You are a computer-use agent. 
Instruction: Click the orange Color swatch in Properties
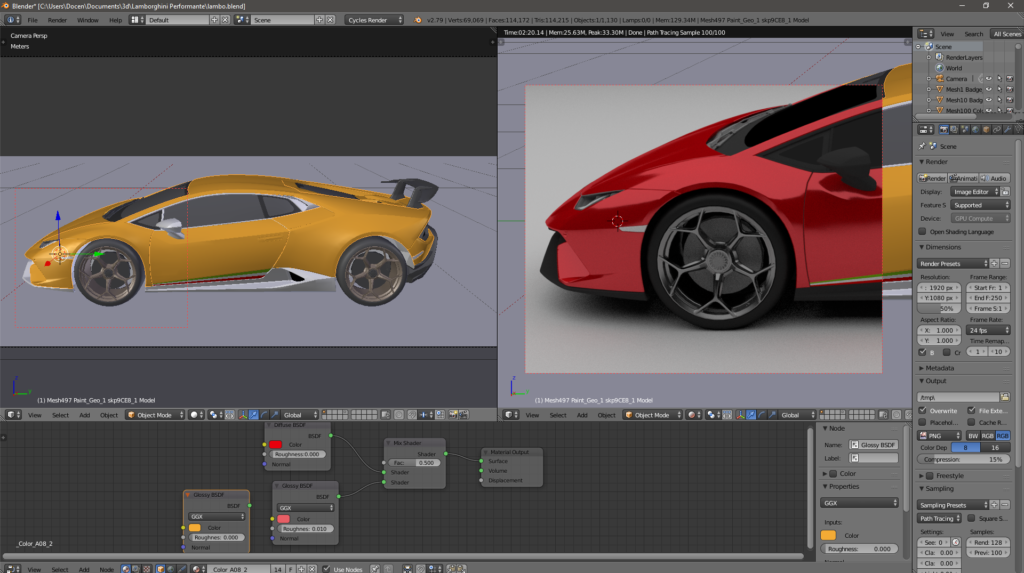point(828,535)
